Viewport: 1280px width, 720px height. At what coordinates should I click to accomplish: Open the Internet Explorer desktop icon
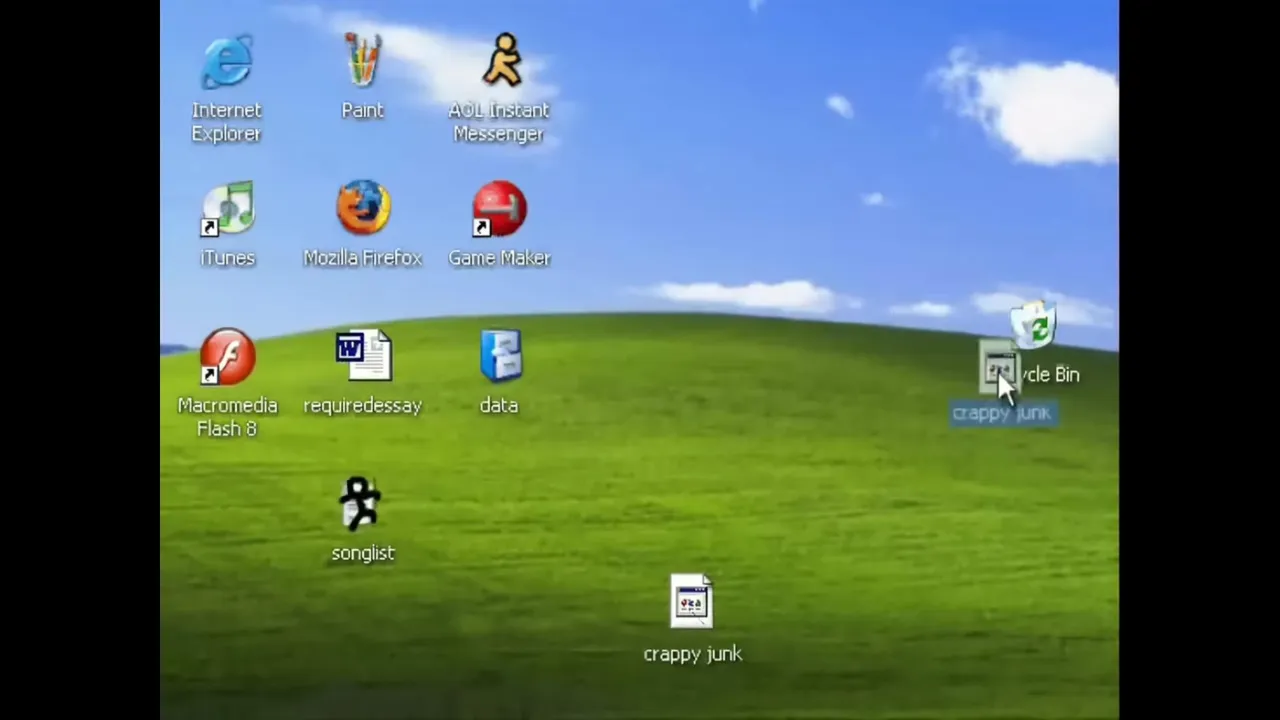[x=227, y=62]
